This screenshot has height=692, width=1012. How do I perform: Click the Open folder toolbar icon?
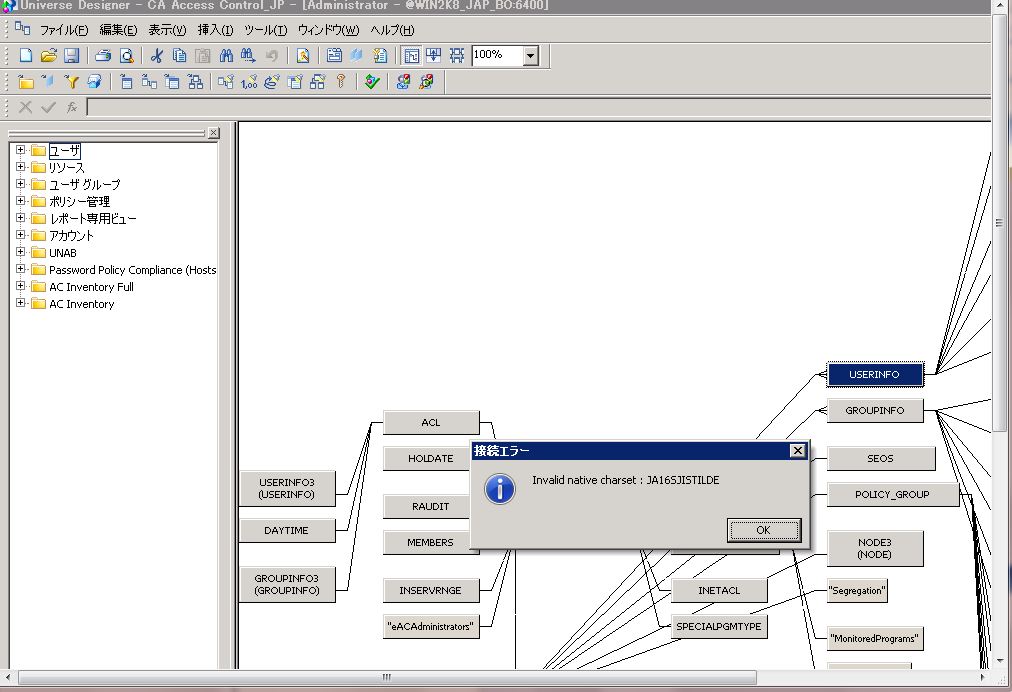48,56
